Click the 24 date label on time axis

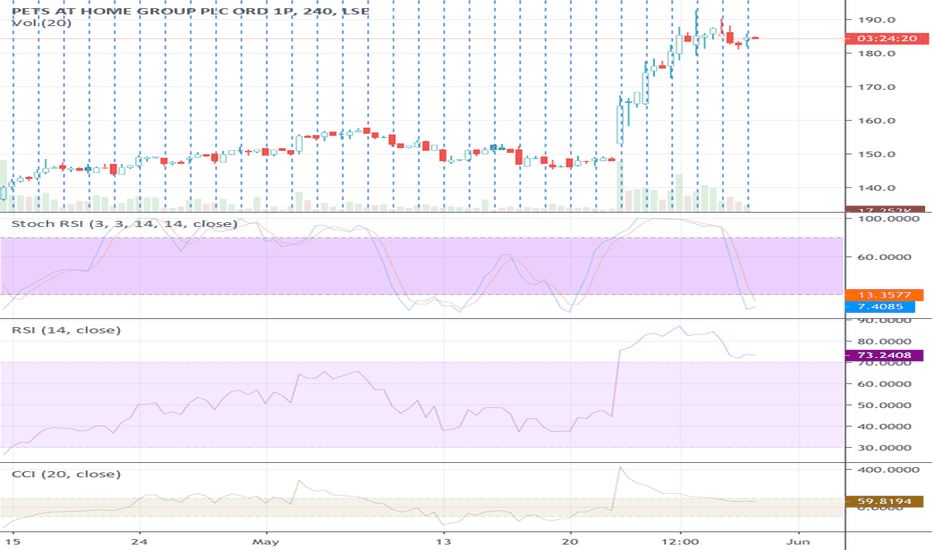[140, 542]
